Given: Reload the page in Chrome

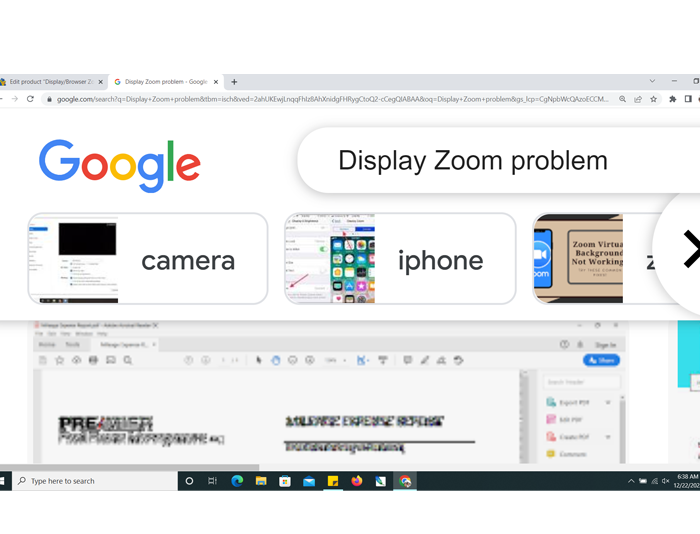Looking at the screenshot, I should click(x=30, y=99).
